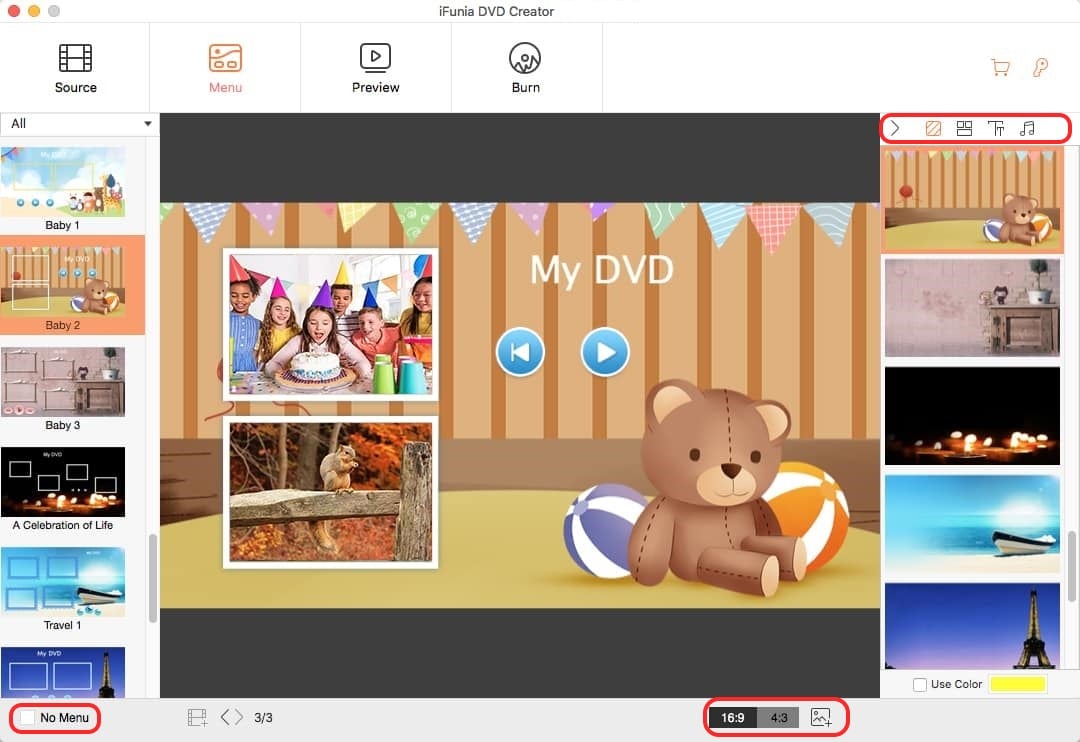This screenshot has width=1080, height=742.
Task: Click the key registration icon
Action: [x=1041, y=68]
